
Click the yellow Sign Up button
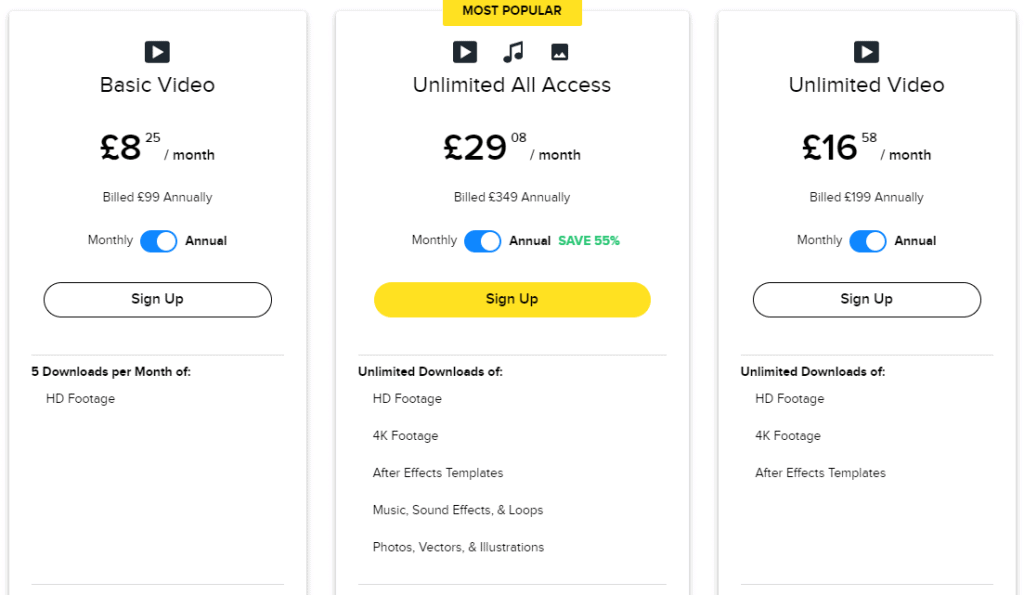[x=512, y=300]
